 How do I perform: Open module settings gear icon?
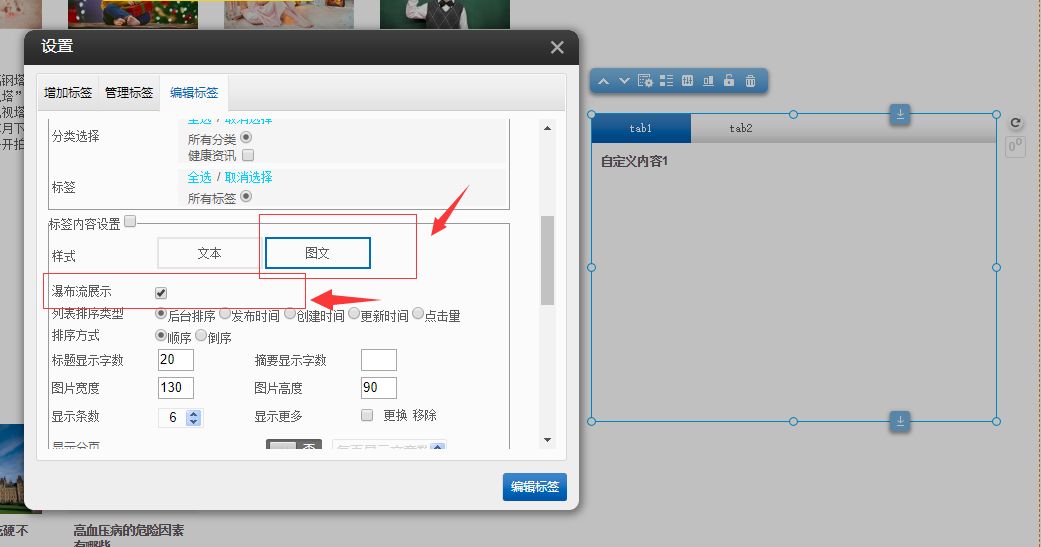click(x=645, y=81)
